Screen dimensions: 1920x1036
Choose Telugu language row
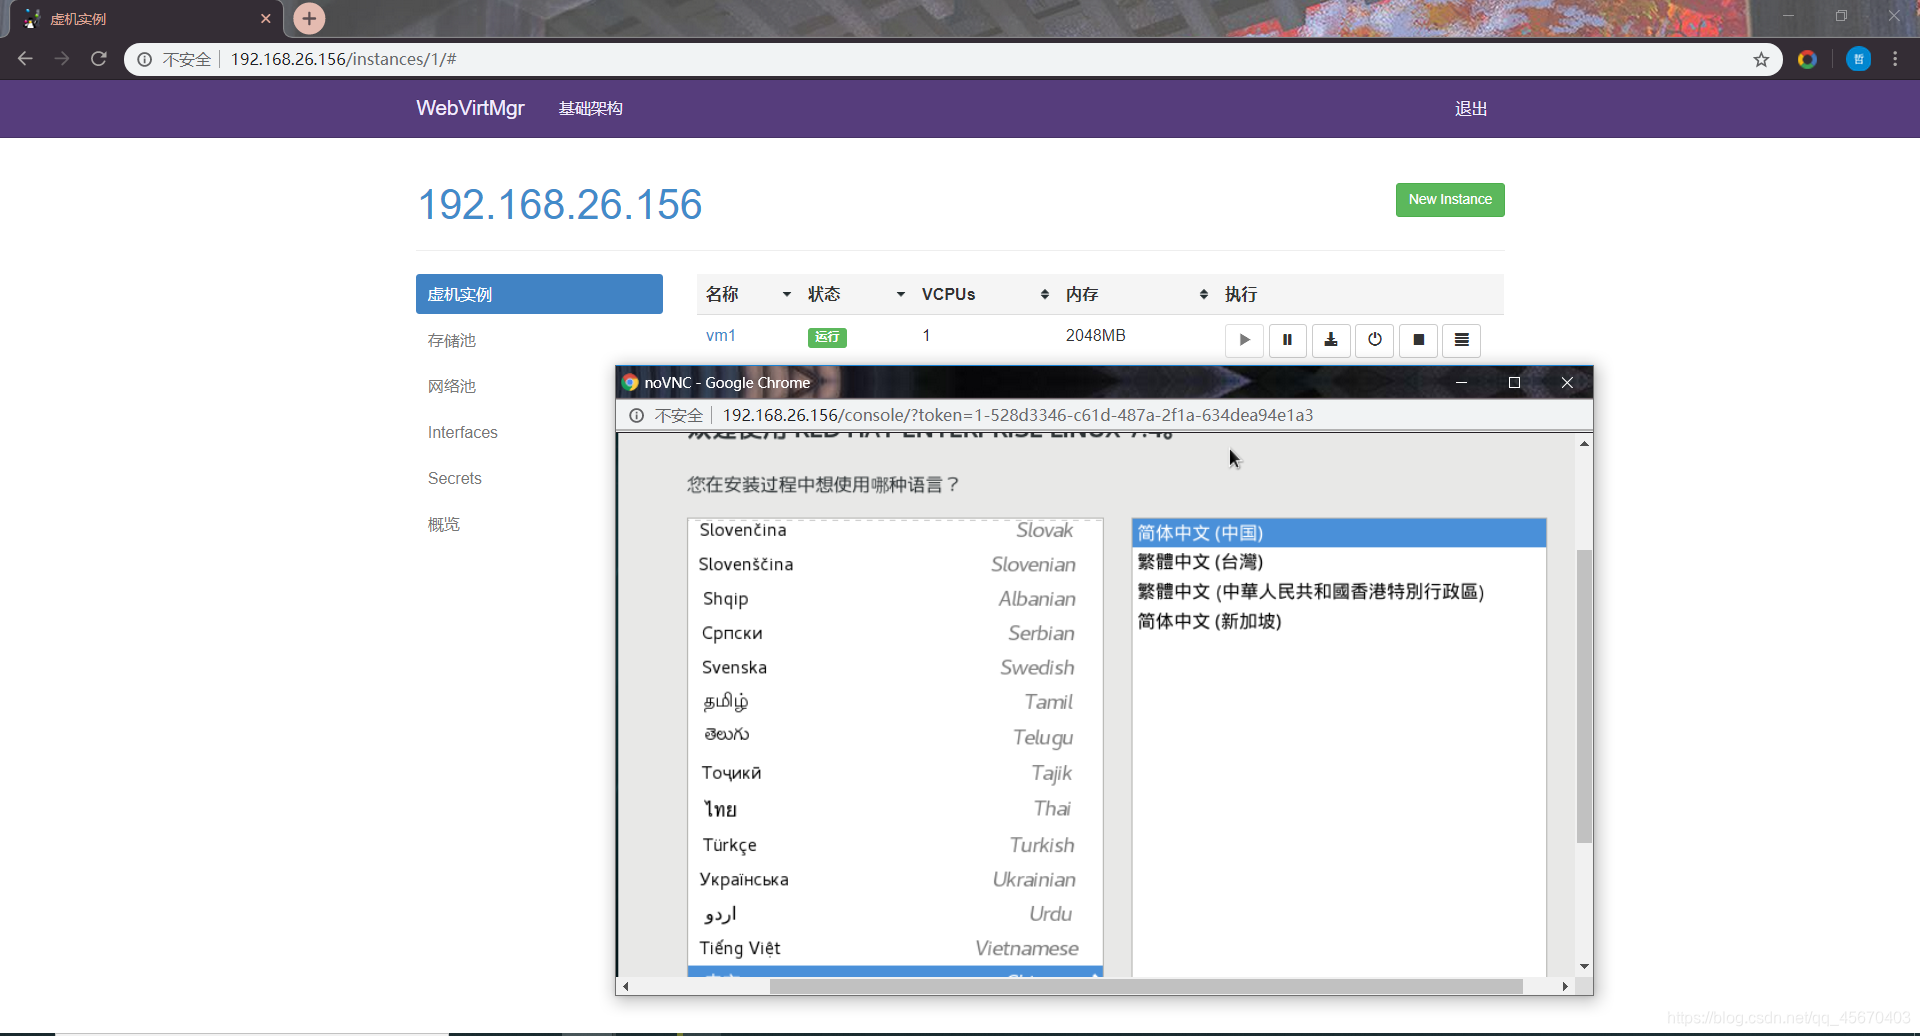coord(895,737)
